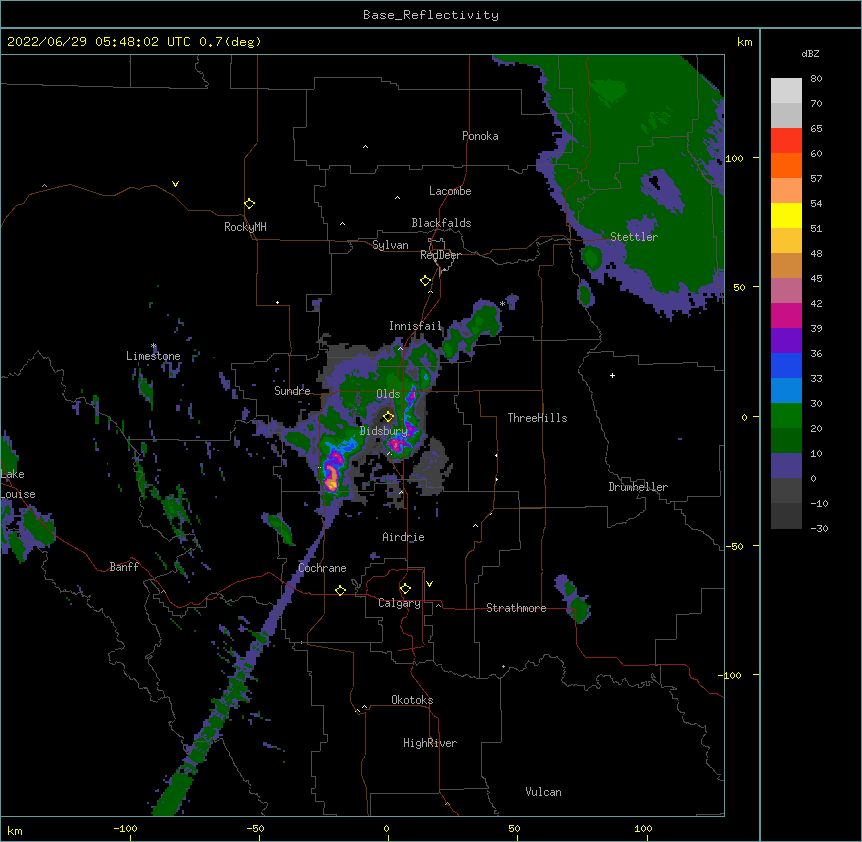Click the Lake Louise label

(x=16, y=484)
